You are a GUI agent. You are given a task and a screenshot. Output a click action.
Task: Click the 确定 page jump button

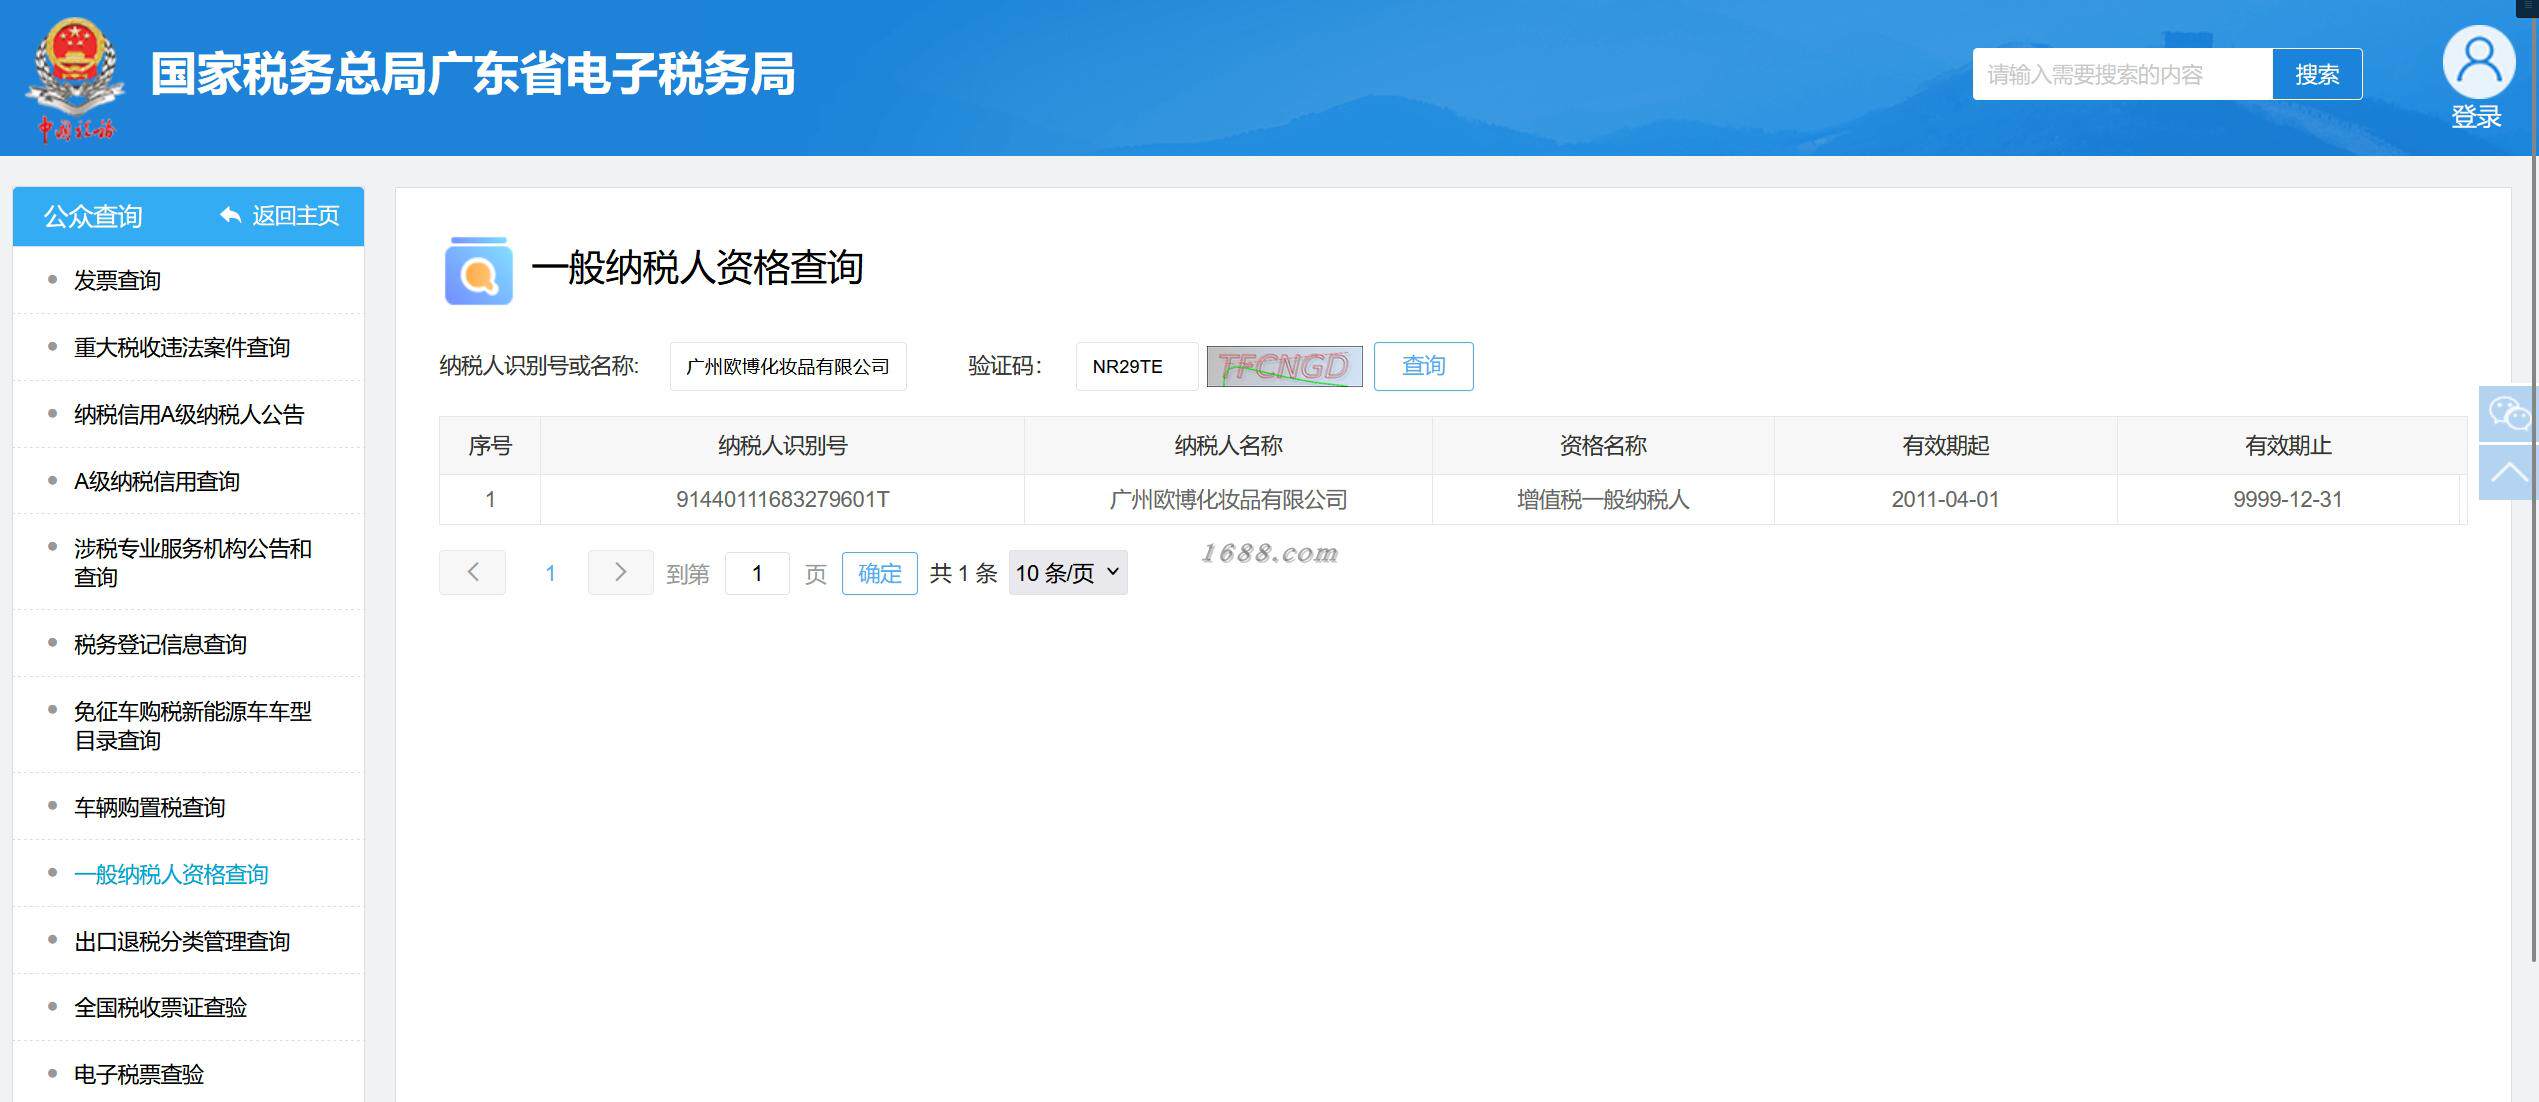click(x=879, y=573)
